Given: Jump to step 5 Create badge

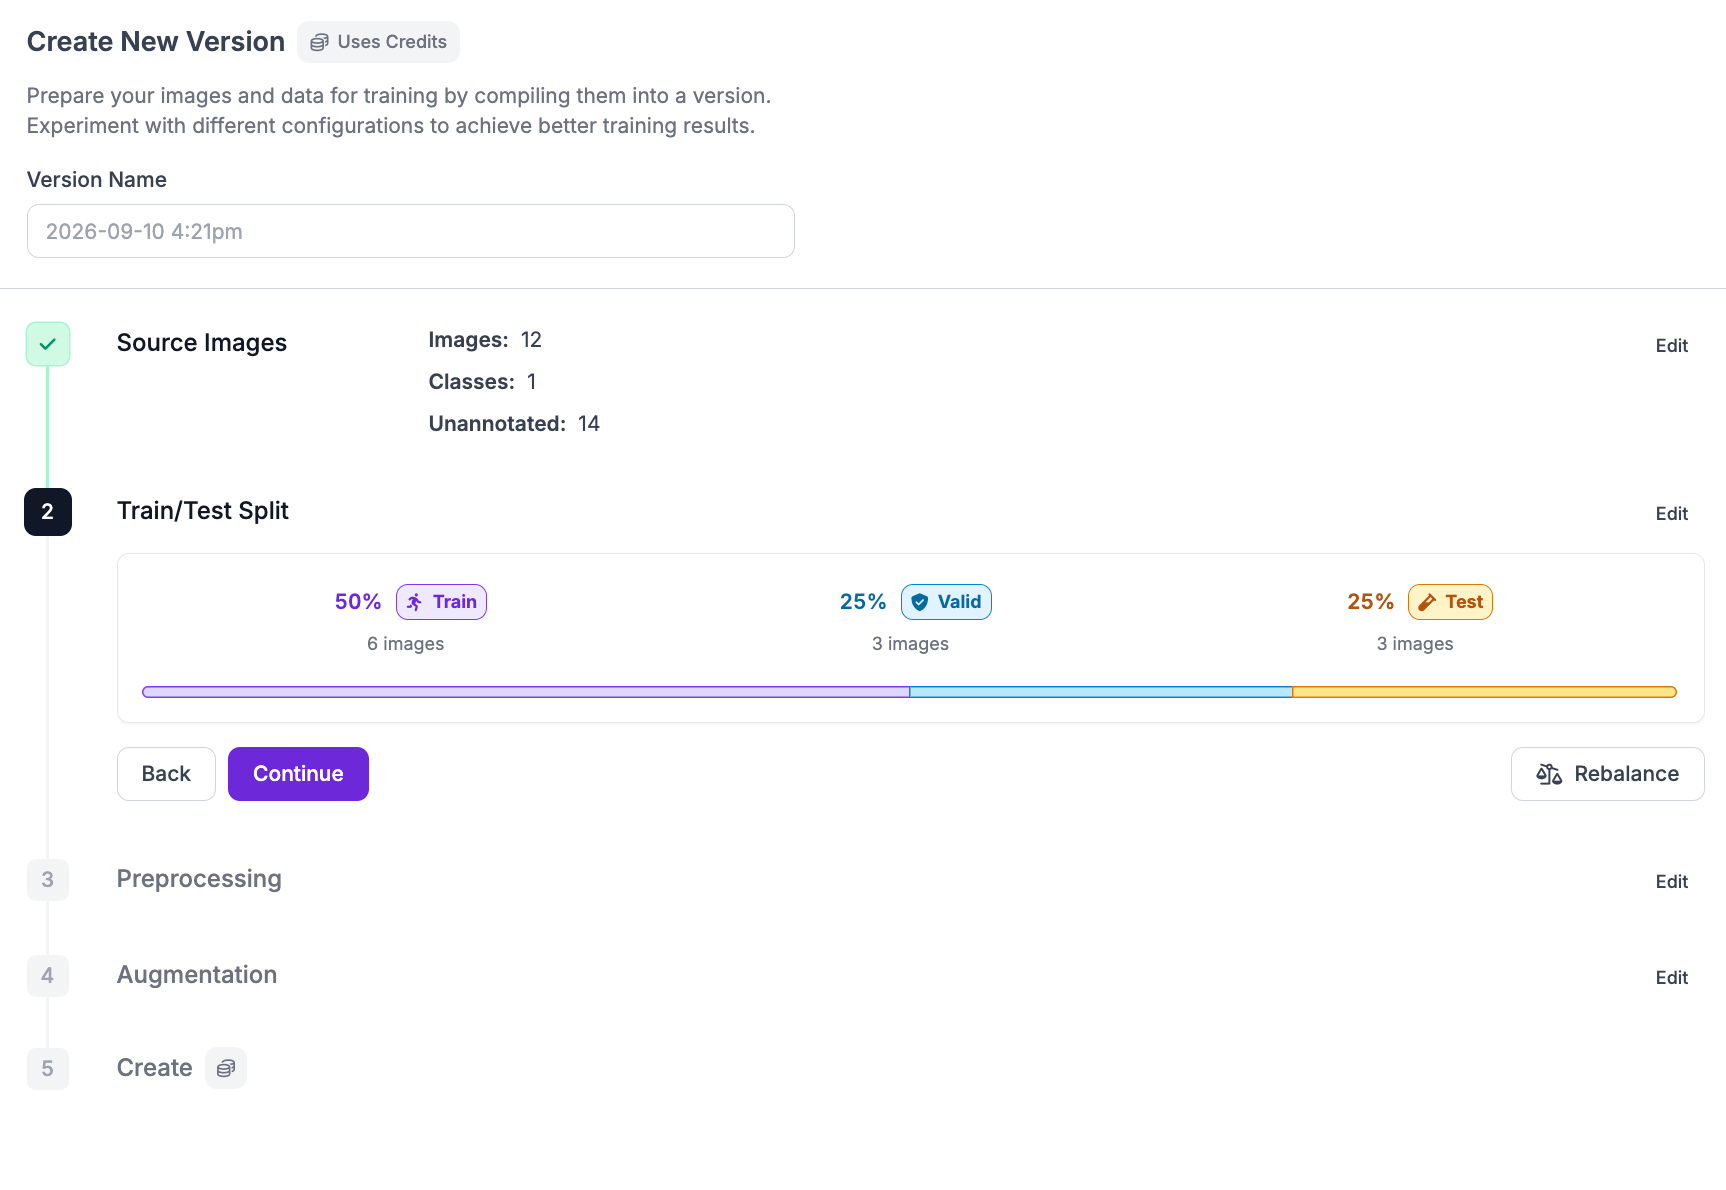Looking at the screenshot, I should 48,1069.
